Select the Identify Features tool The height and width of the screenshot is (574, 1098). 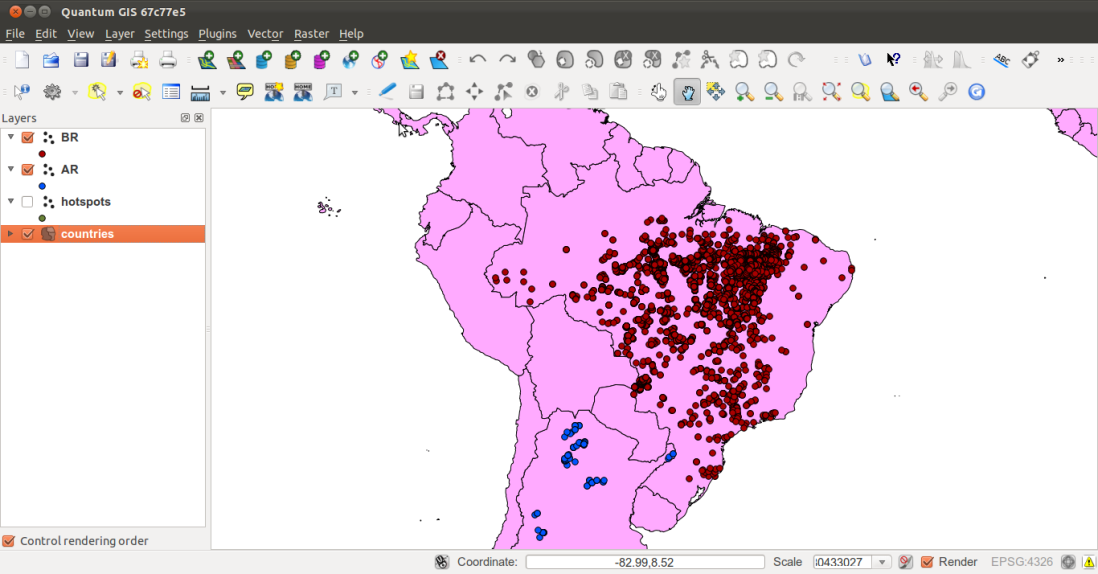point(22,92)
